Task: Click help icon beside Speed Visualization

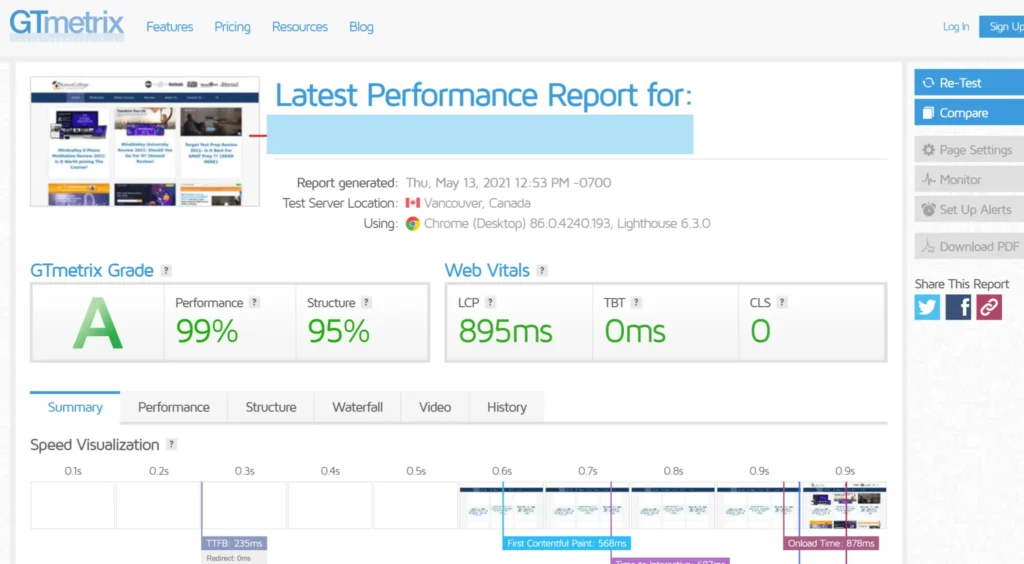Action: pos(172,445)
